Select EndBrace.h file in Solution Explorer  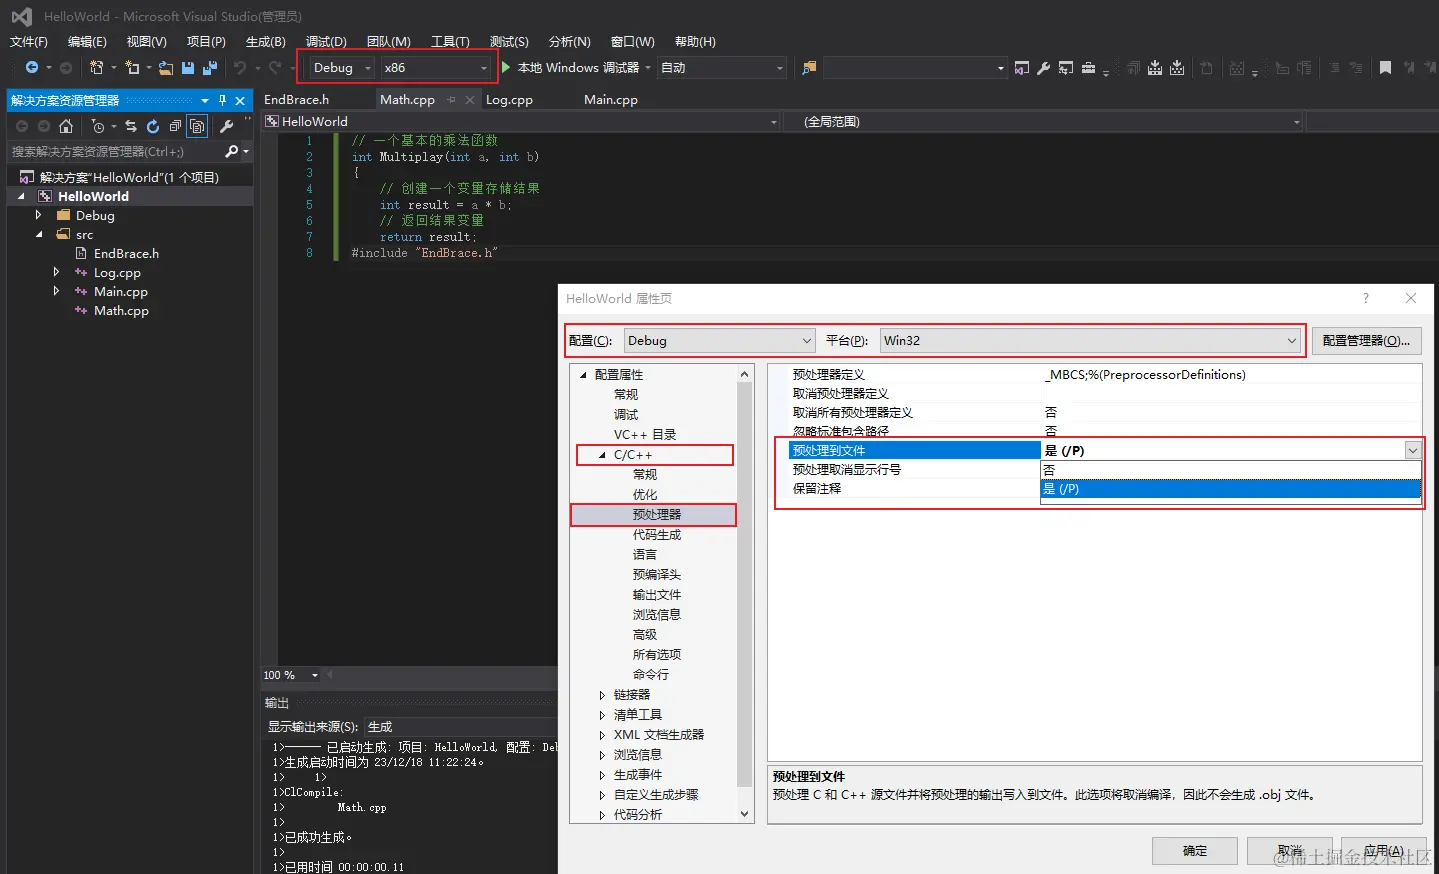pyautogui.click(x=126, y=254)
